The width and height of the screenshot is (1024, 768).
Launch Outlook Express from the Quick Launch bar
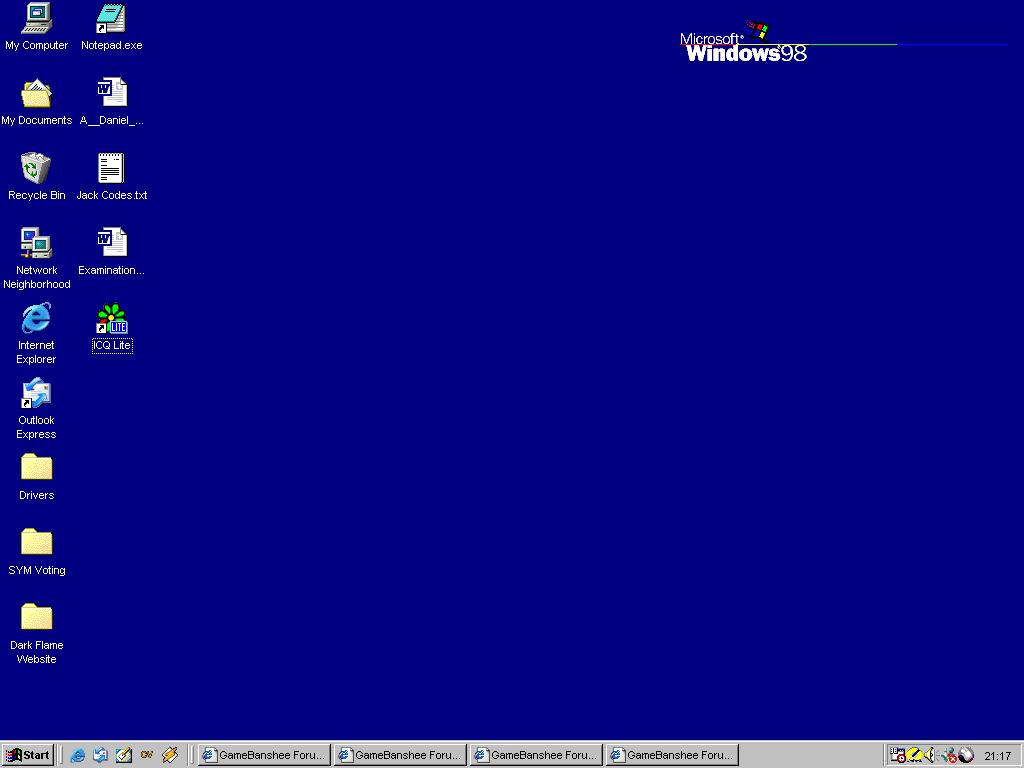coord(101,756)
